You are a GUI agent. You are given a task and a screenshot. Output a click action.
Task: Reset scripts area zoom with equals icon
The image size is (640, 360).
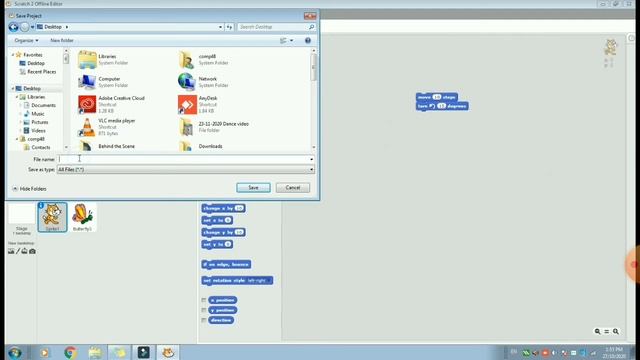point(607,331)
